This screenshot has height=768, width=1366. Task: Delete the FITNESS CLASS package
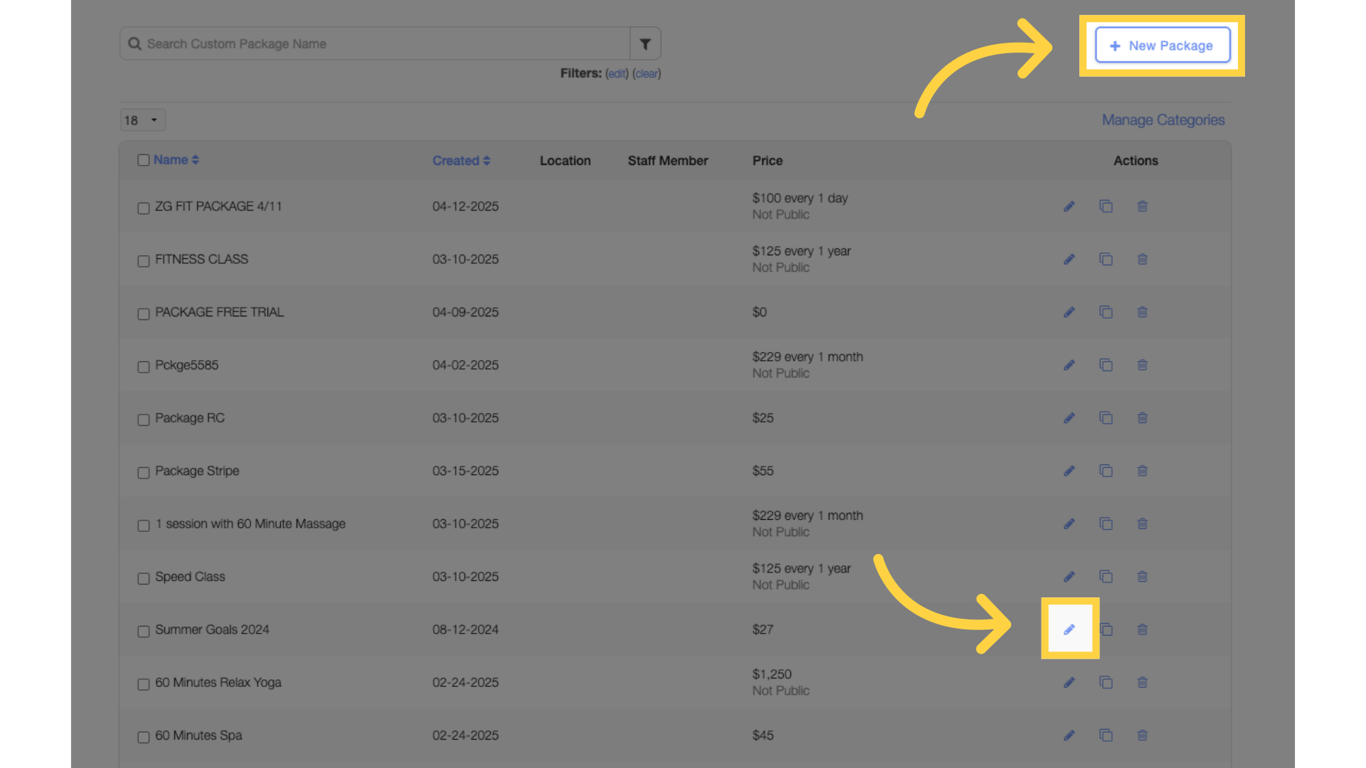coord(1142,260)
